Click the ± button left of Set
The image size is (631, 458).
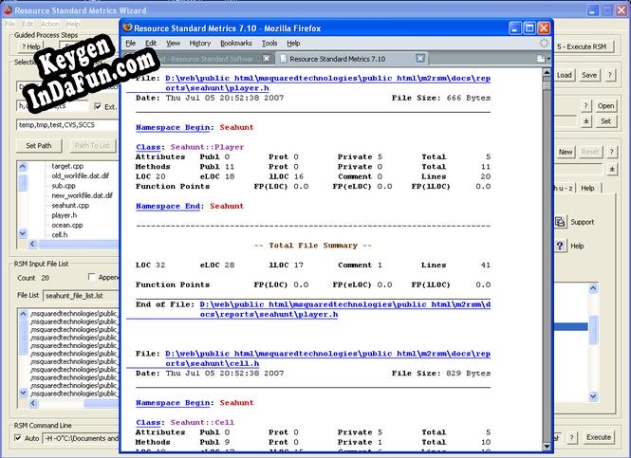pyautogui.click(x=586, y=121)
